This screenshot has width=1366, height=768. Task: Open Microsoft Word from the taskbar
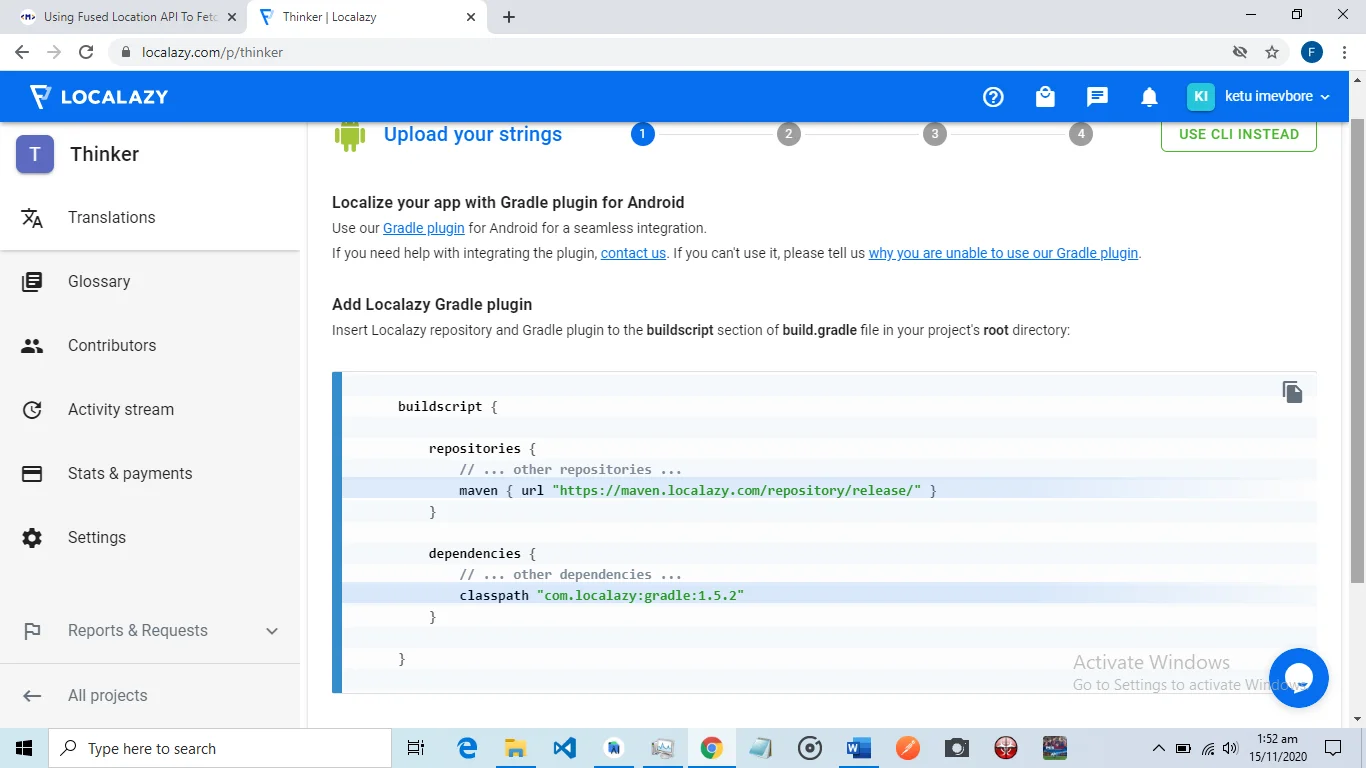(x=858, y=748)
